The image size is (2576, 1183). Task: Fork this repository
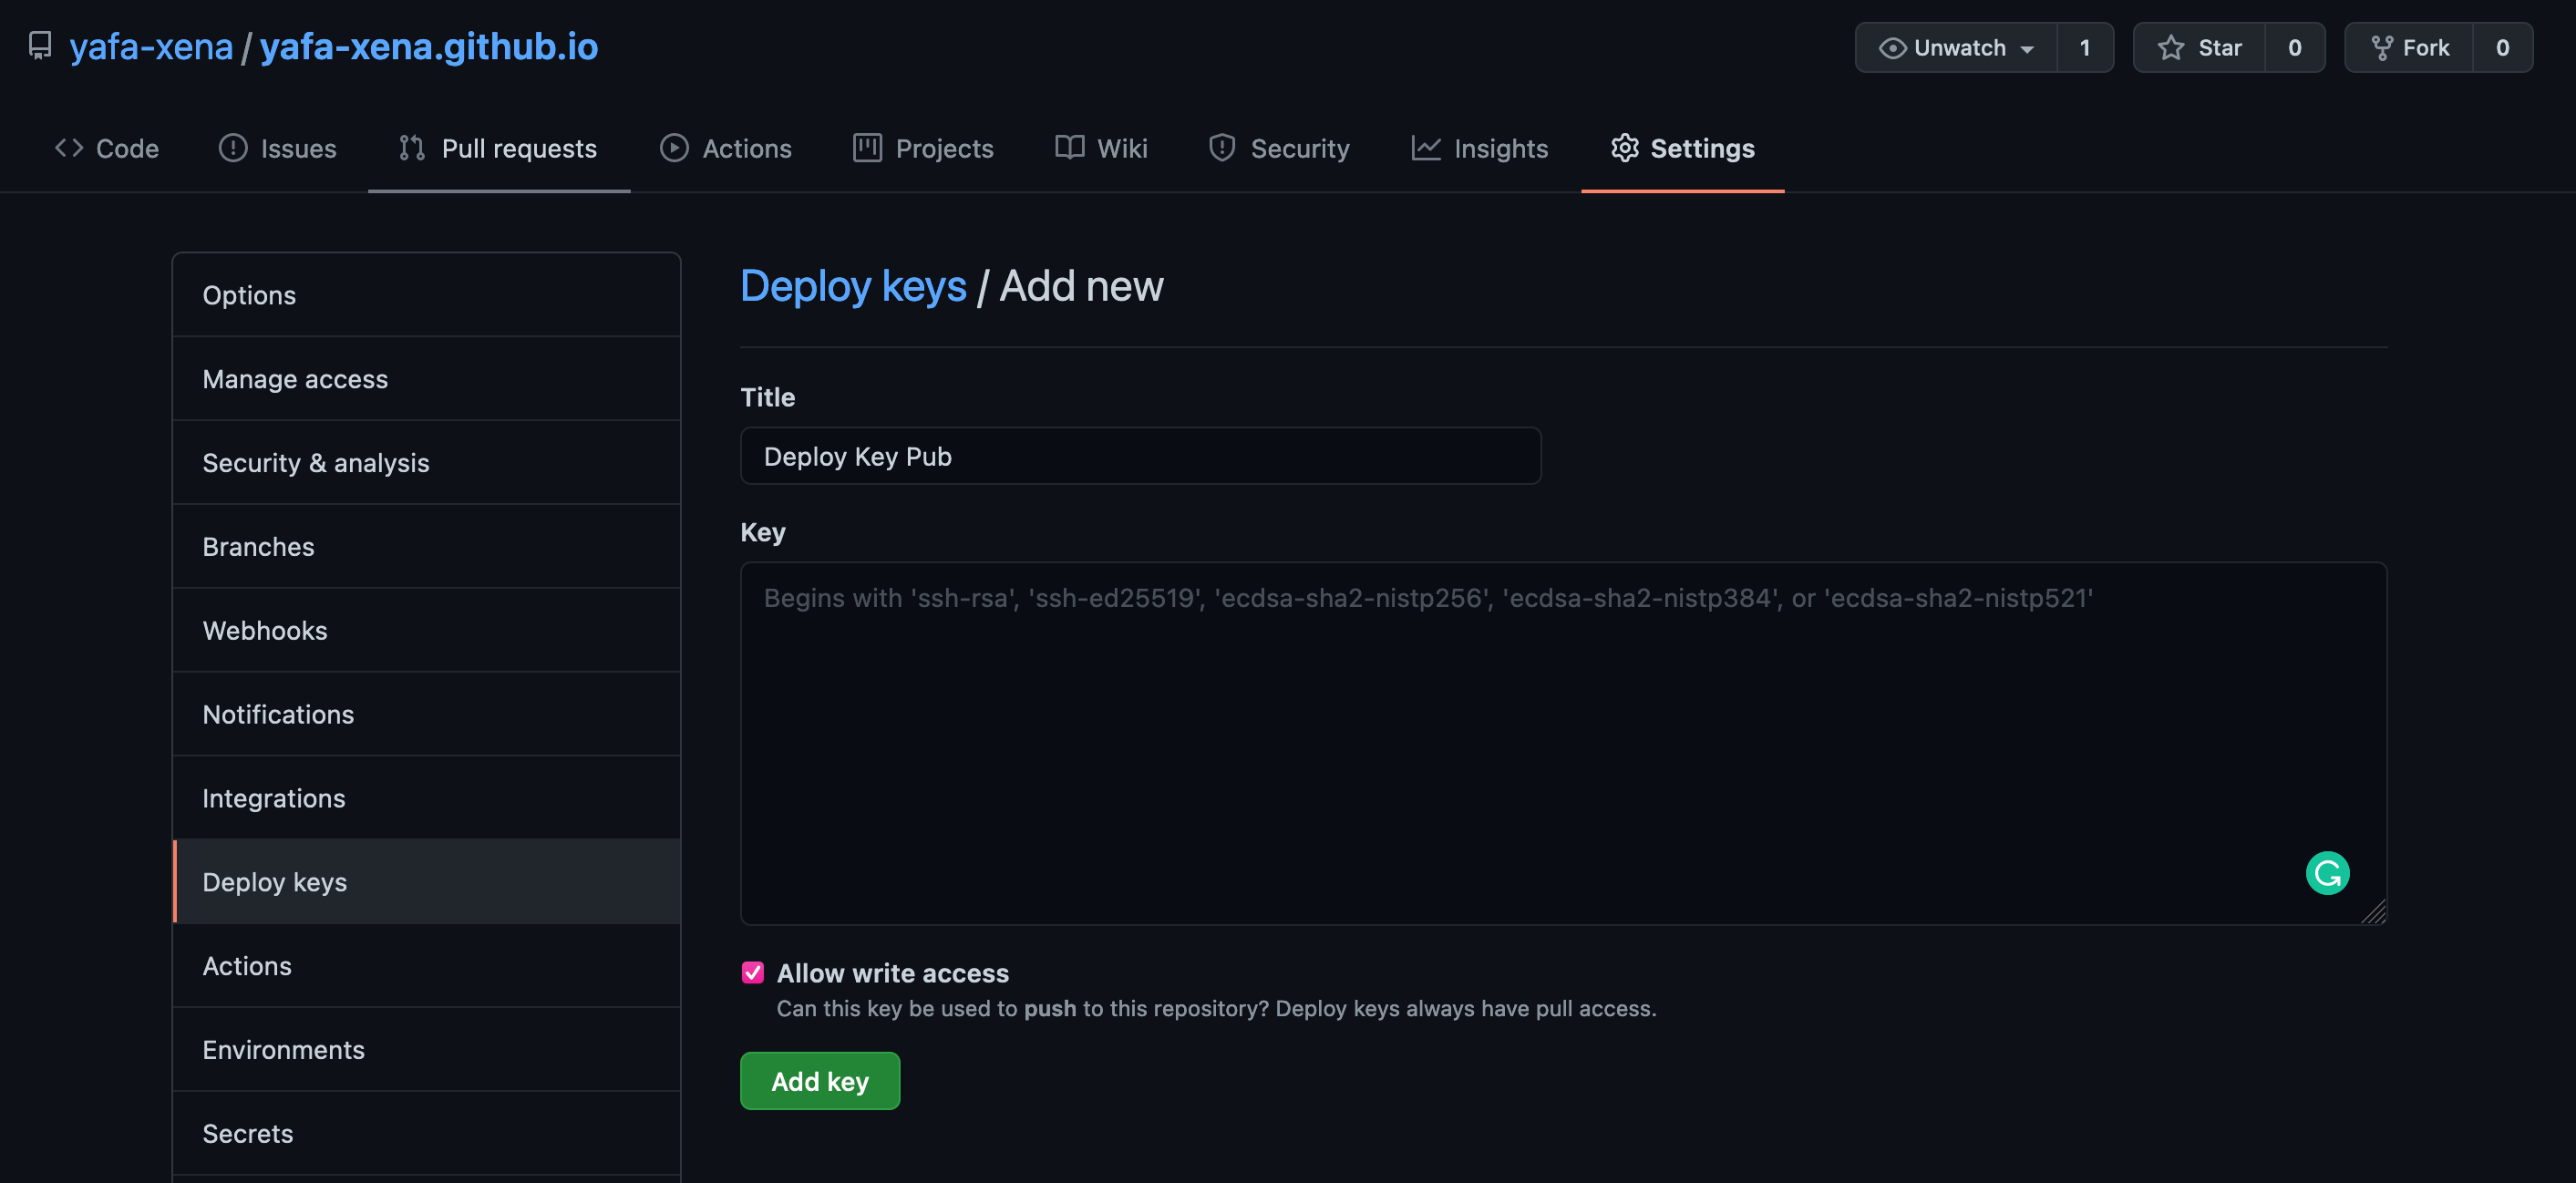[2409, 47]
